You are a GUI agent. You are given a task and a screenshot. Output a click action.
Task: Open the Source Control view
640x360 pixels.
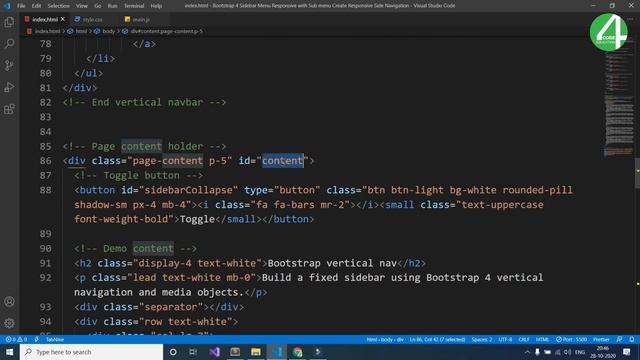(9, 65)
